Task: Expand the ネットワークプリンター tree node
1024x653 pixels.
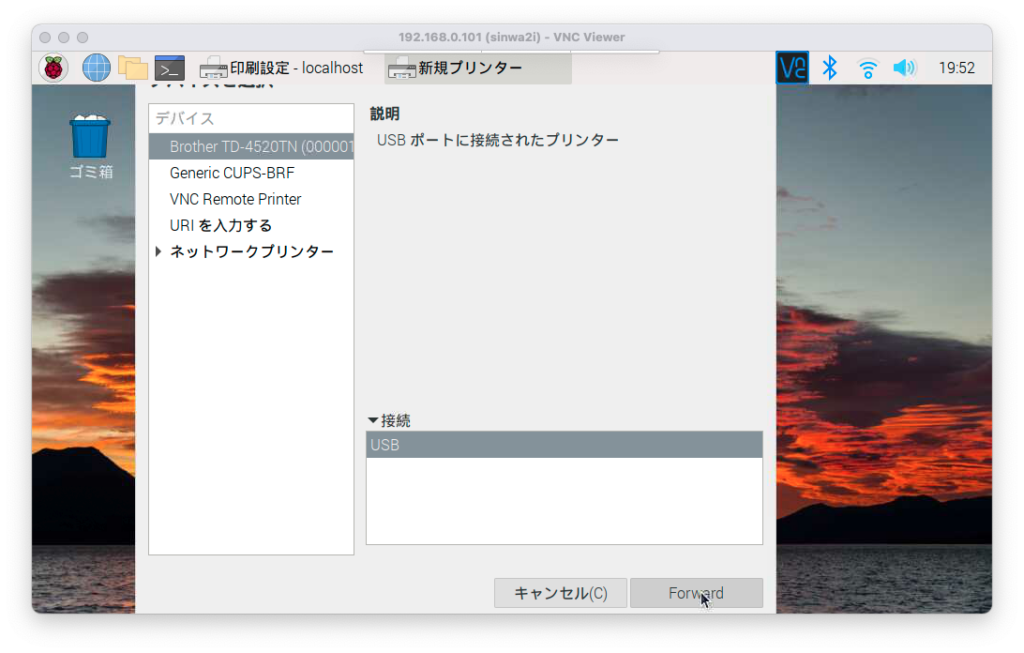Action: [159, 252]
